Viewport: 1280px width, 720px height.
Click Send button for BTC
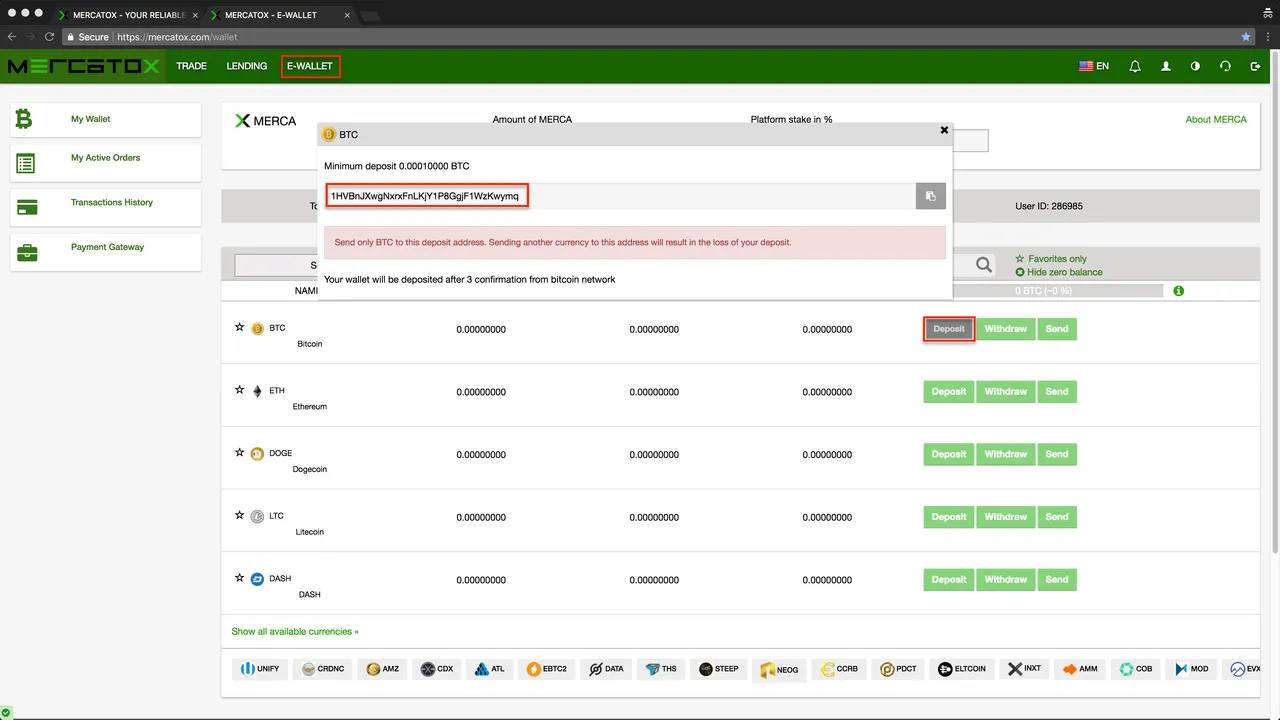click(x=1057, y=329)
